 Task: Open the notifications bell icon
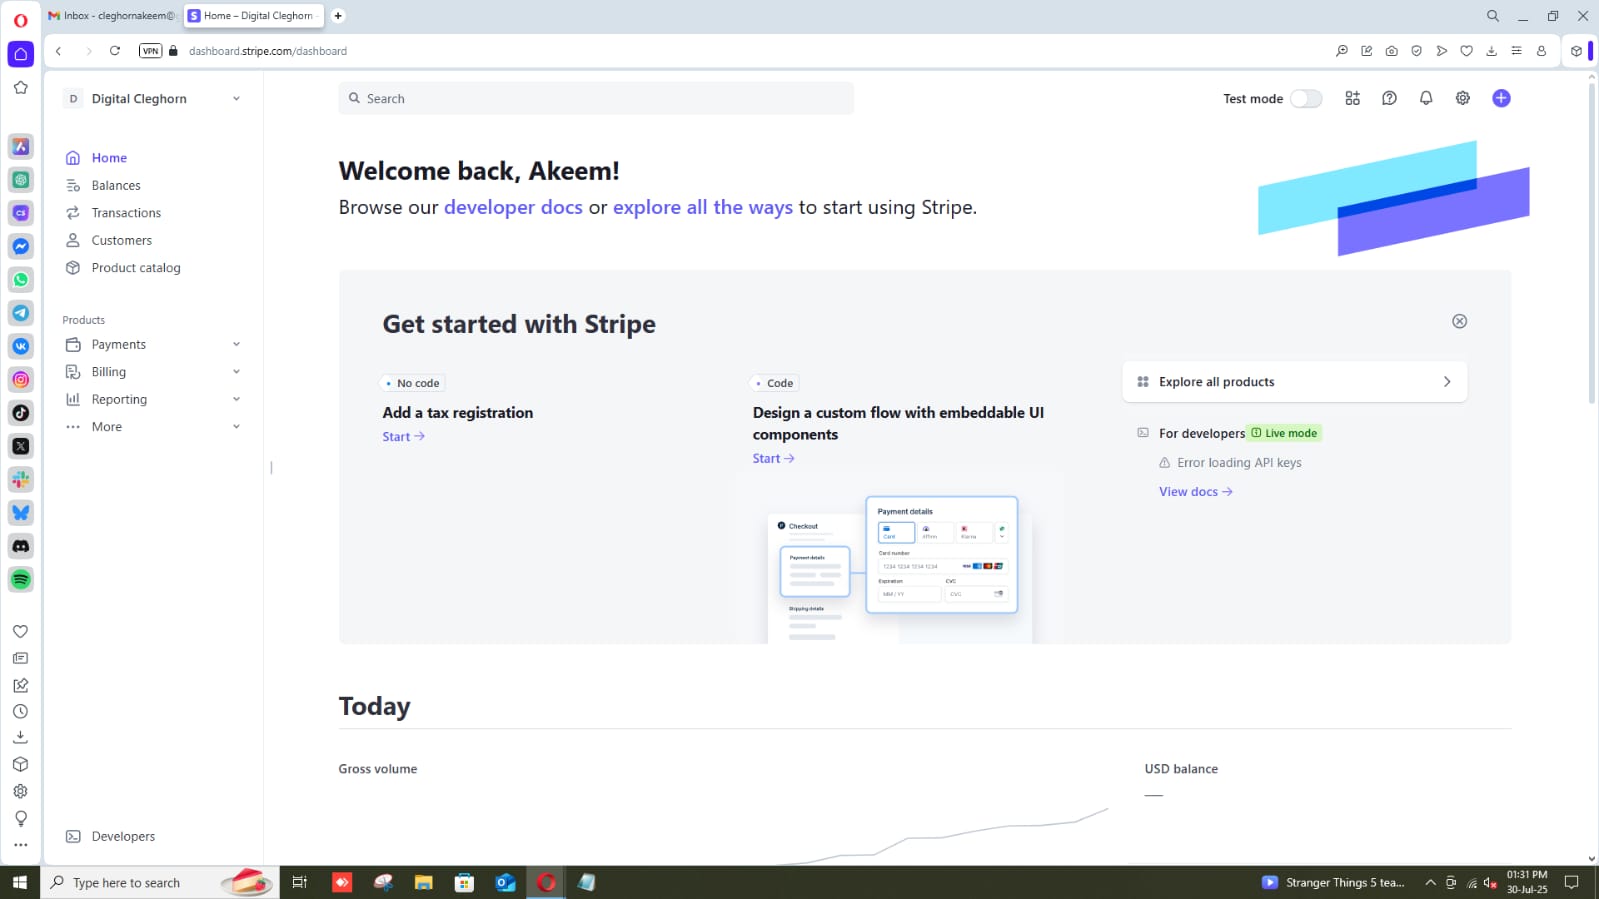tap(1426, 98)
